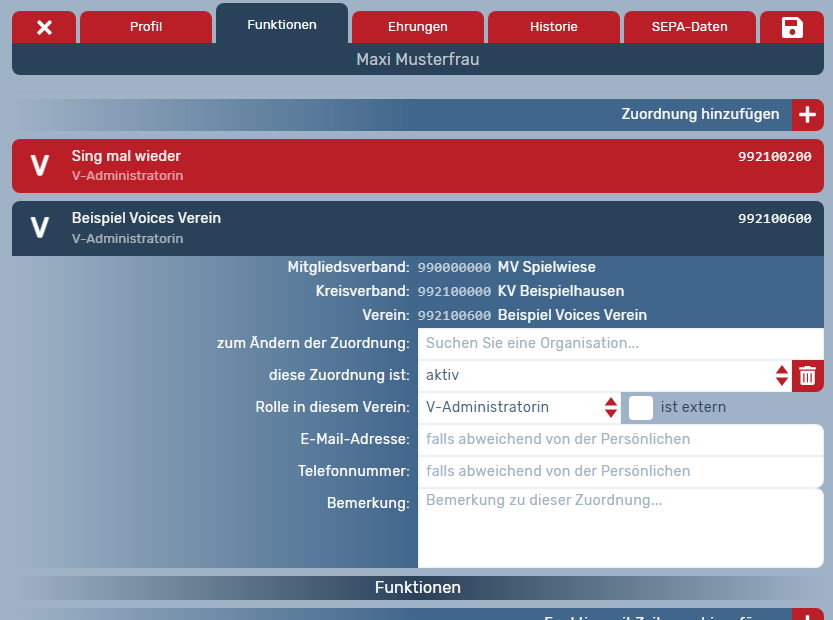The width and height of the screenshot is (833, 620).
Task: Click the plus icon below the Funktionen header
Action: coord(808,614)
